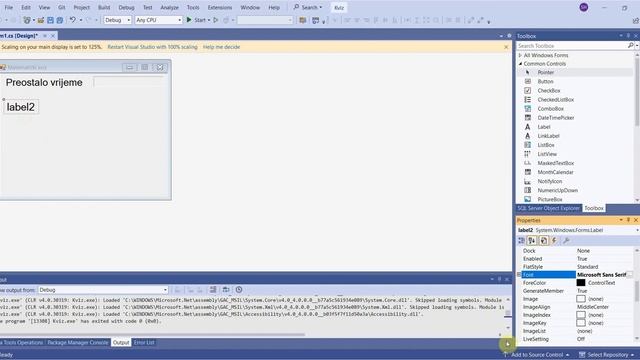640x360 pixels.
Task: Click the user account avatar icon
Action: [x=584, y=7]
